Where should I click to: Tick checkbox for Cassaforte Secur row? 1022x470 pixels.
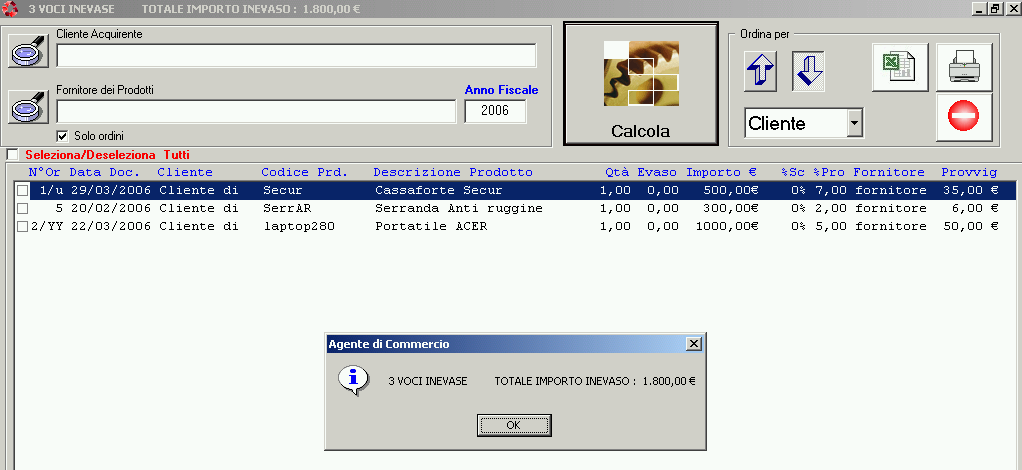pyautogui.click(x=22, y=190)
